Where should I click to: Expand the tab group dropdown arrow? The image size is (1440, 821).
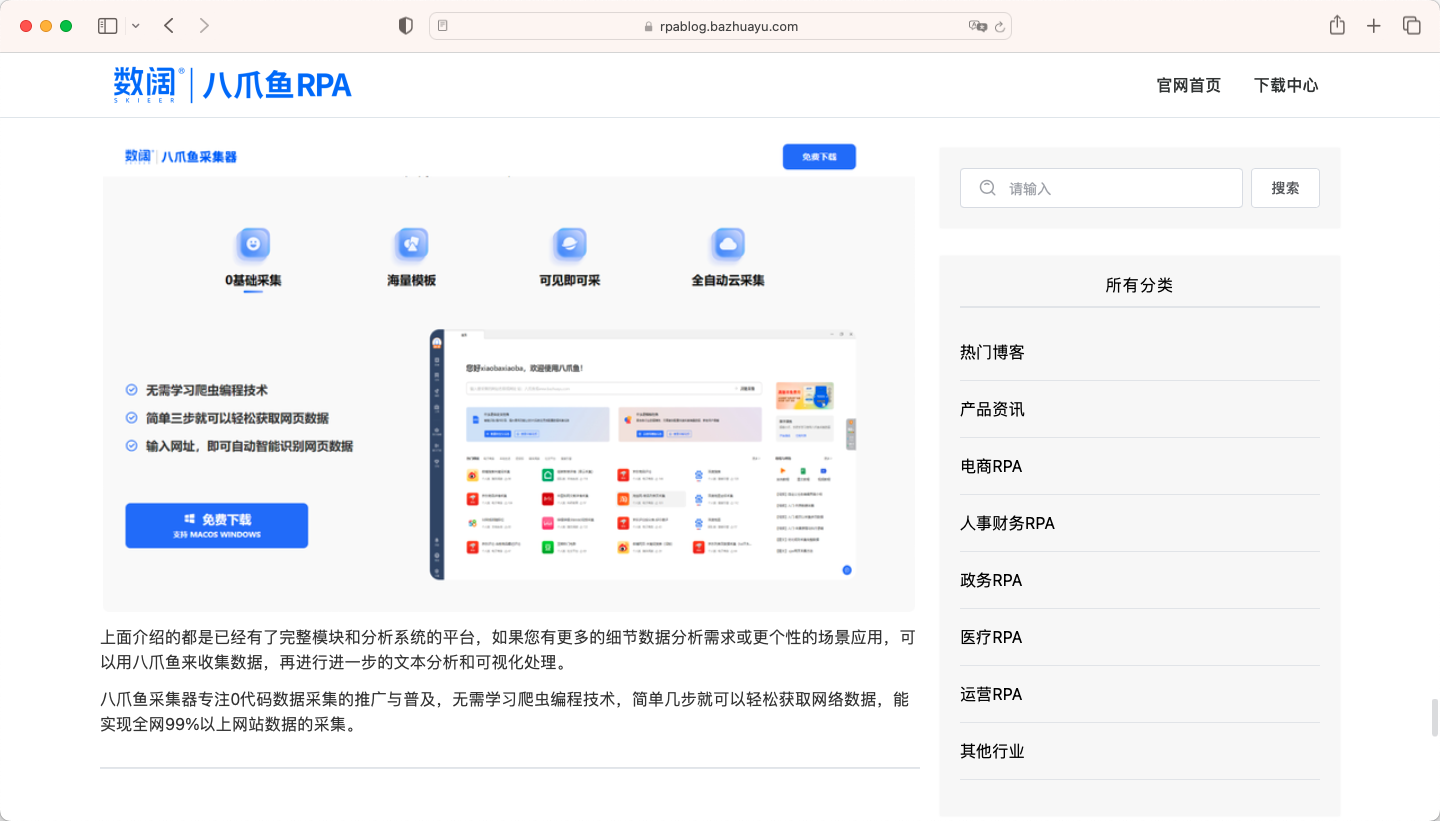(x=136, y=26)
